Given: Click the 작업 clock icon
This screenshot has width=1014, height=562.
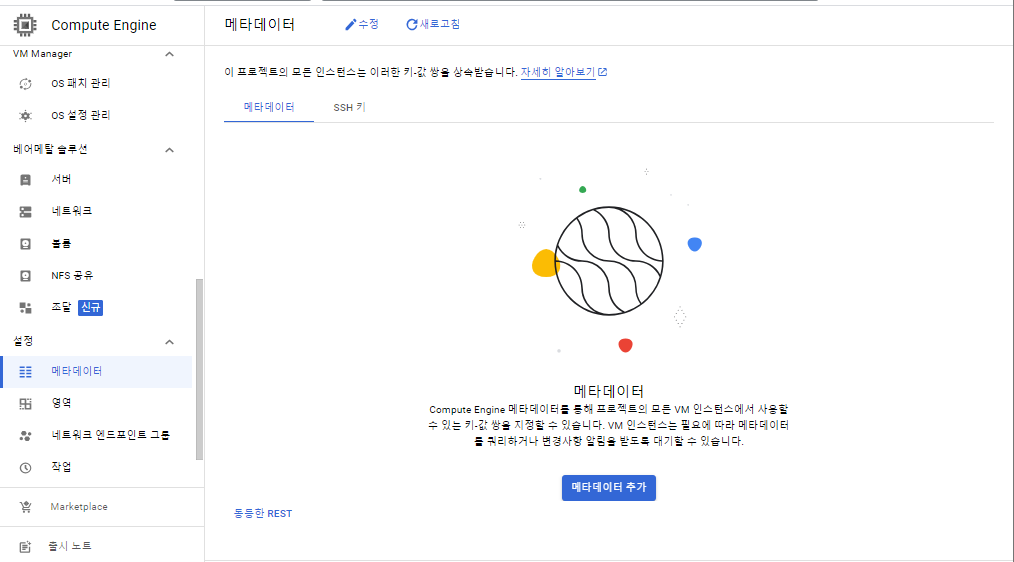Looking at the screenshot, I should point(25,468).
